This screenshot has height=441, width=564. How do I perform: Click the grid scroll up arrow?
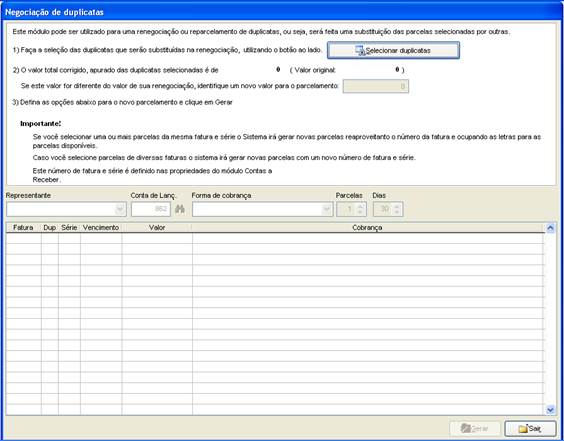(x=550, y=228)
